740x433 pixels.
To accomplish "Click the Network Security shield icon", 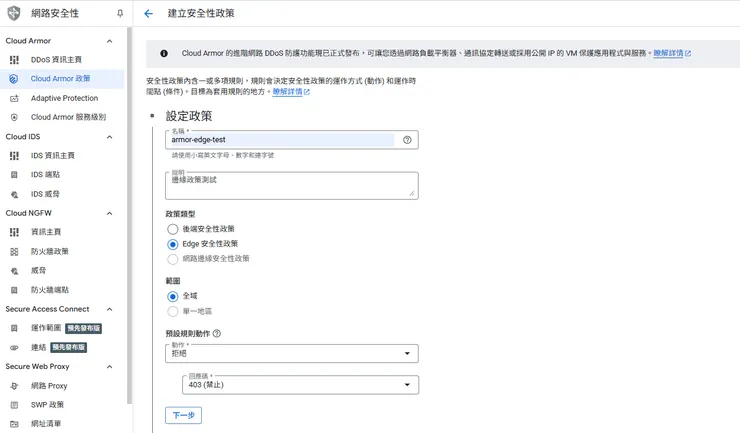I will tap(14, 13).
